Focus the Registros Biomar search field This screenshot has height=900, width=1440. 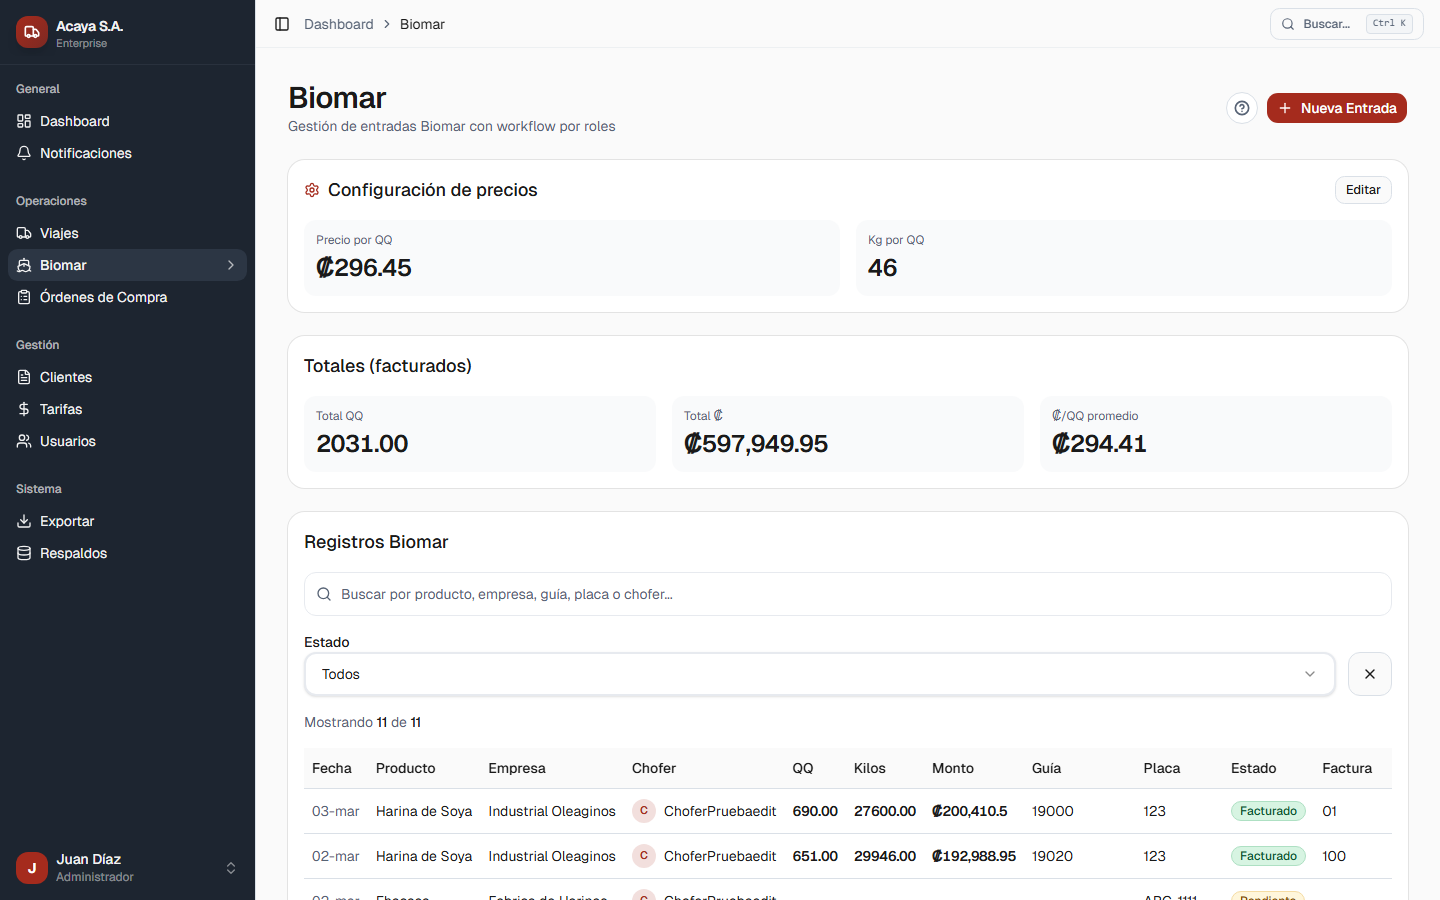847,594
